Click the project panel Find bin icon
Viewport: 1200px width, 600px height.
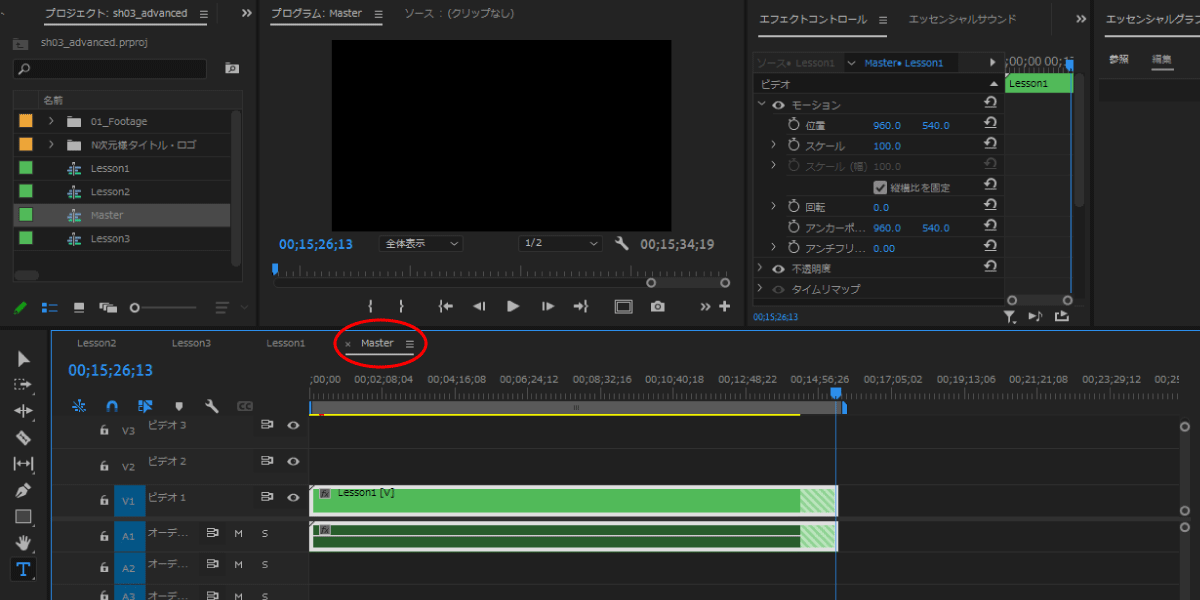point(232,68)
